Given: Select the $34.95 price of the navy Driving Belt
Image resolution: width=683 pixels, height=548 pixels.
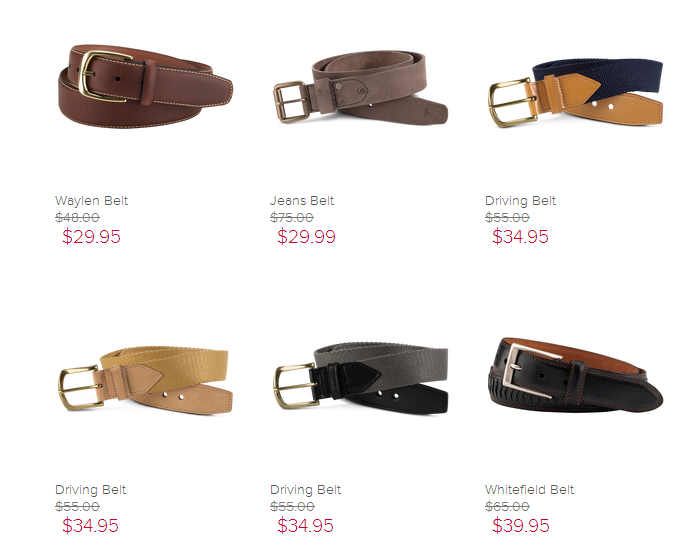Looking at the screenshot, I should (x=520, y=237).
